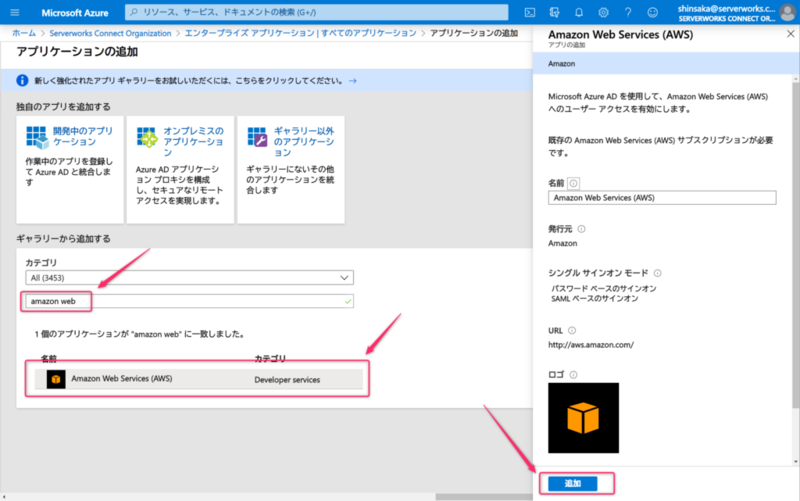Click the horizontal scrollbar at bottom
This screenshot has width=800, height=501.
pos(484,496)
